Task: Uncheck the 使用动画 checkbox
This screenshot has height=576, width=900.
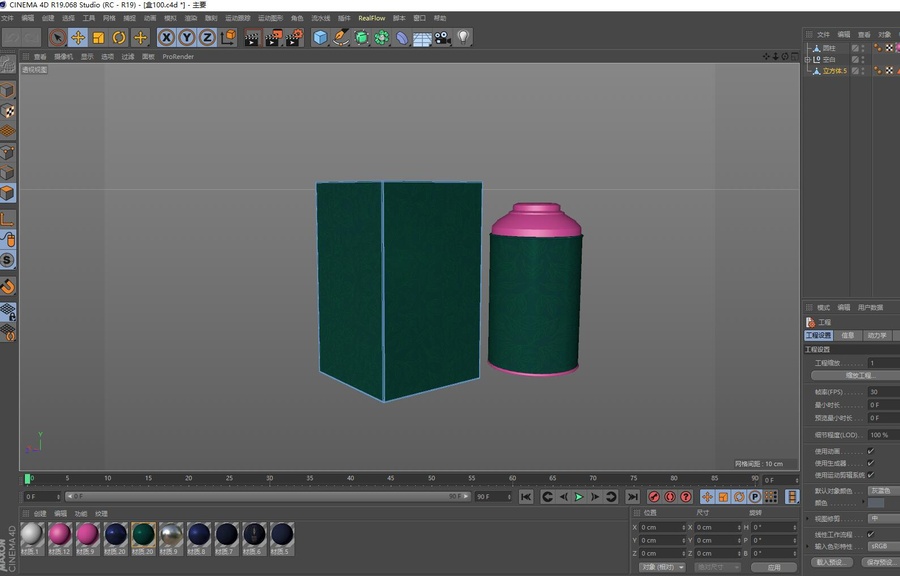Action: click(x=871, y=451)
